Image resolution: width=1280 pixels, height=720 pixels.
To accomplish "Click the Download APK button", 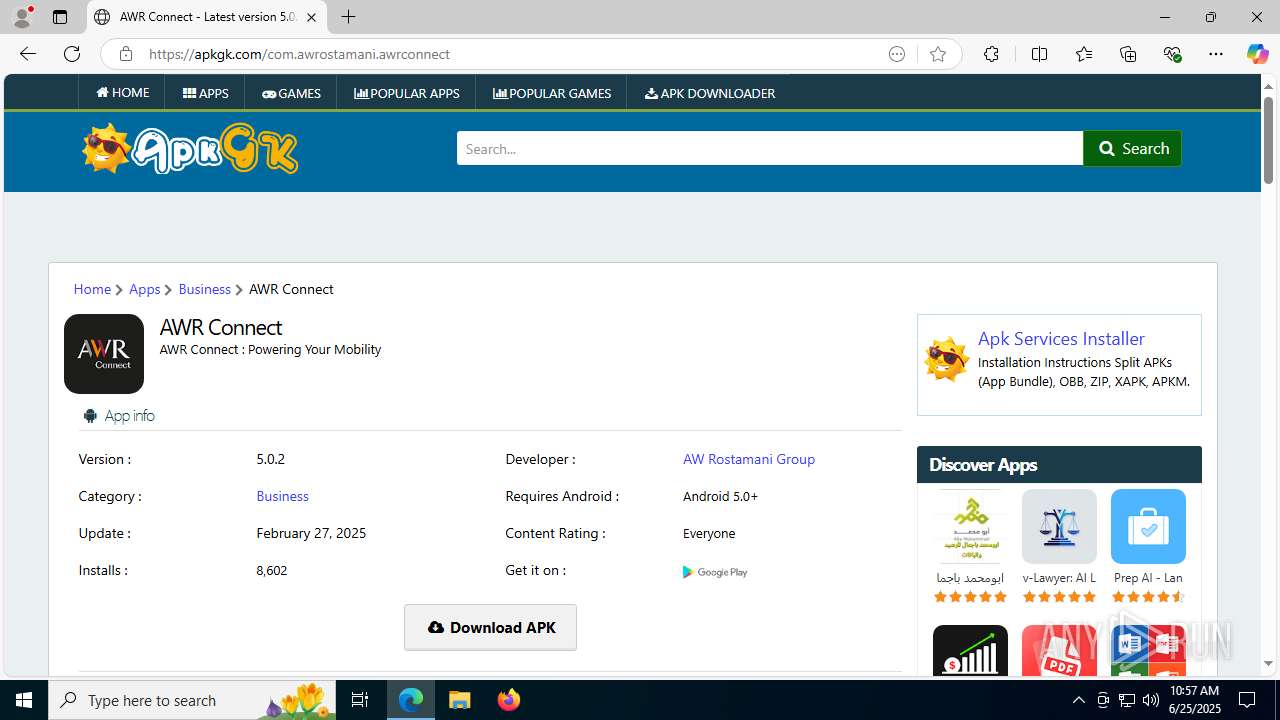I will pos(490,627).
